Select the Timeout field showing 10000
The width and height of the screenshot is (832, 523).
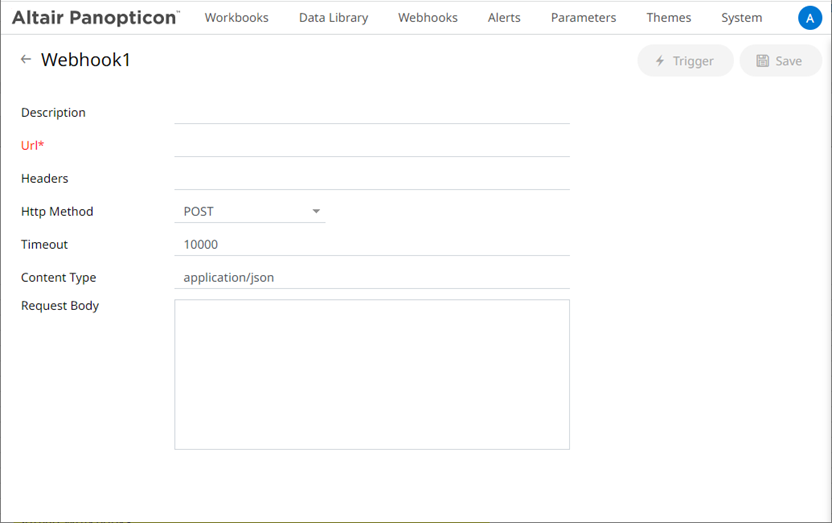tap(372, 245)
